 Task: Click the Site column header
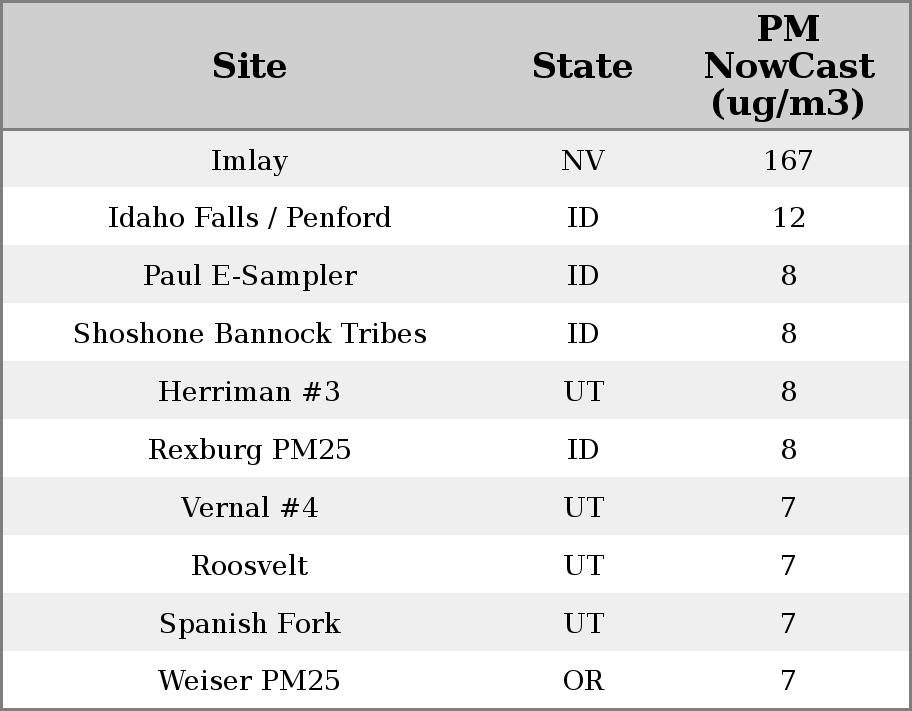(x=249, y=67)
